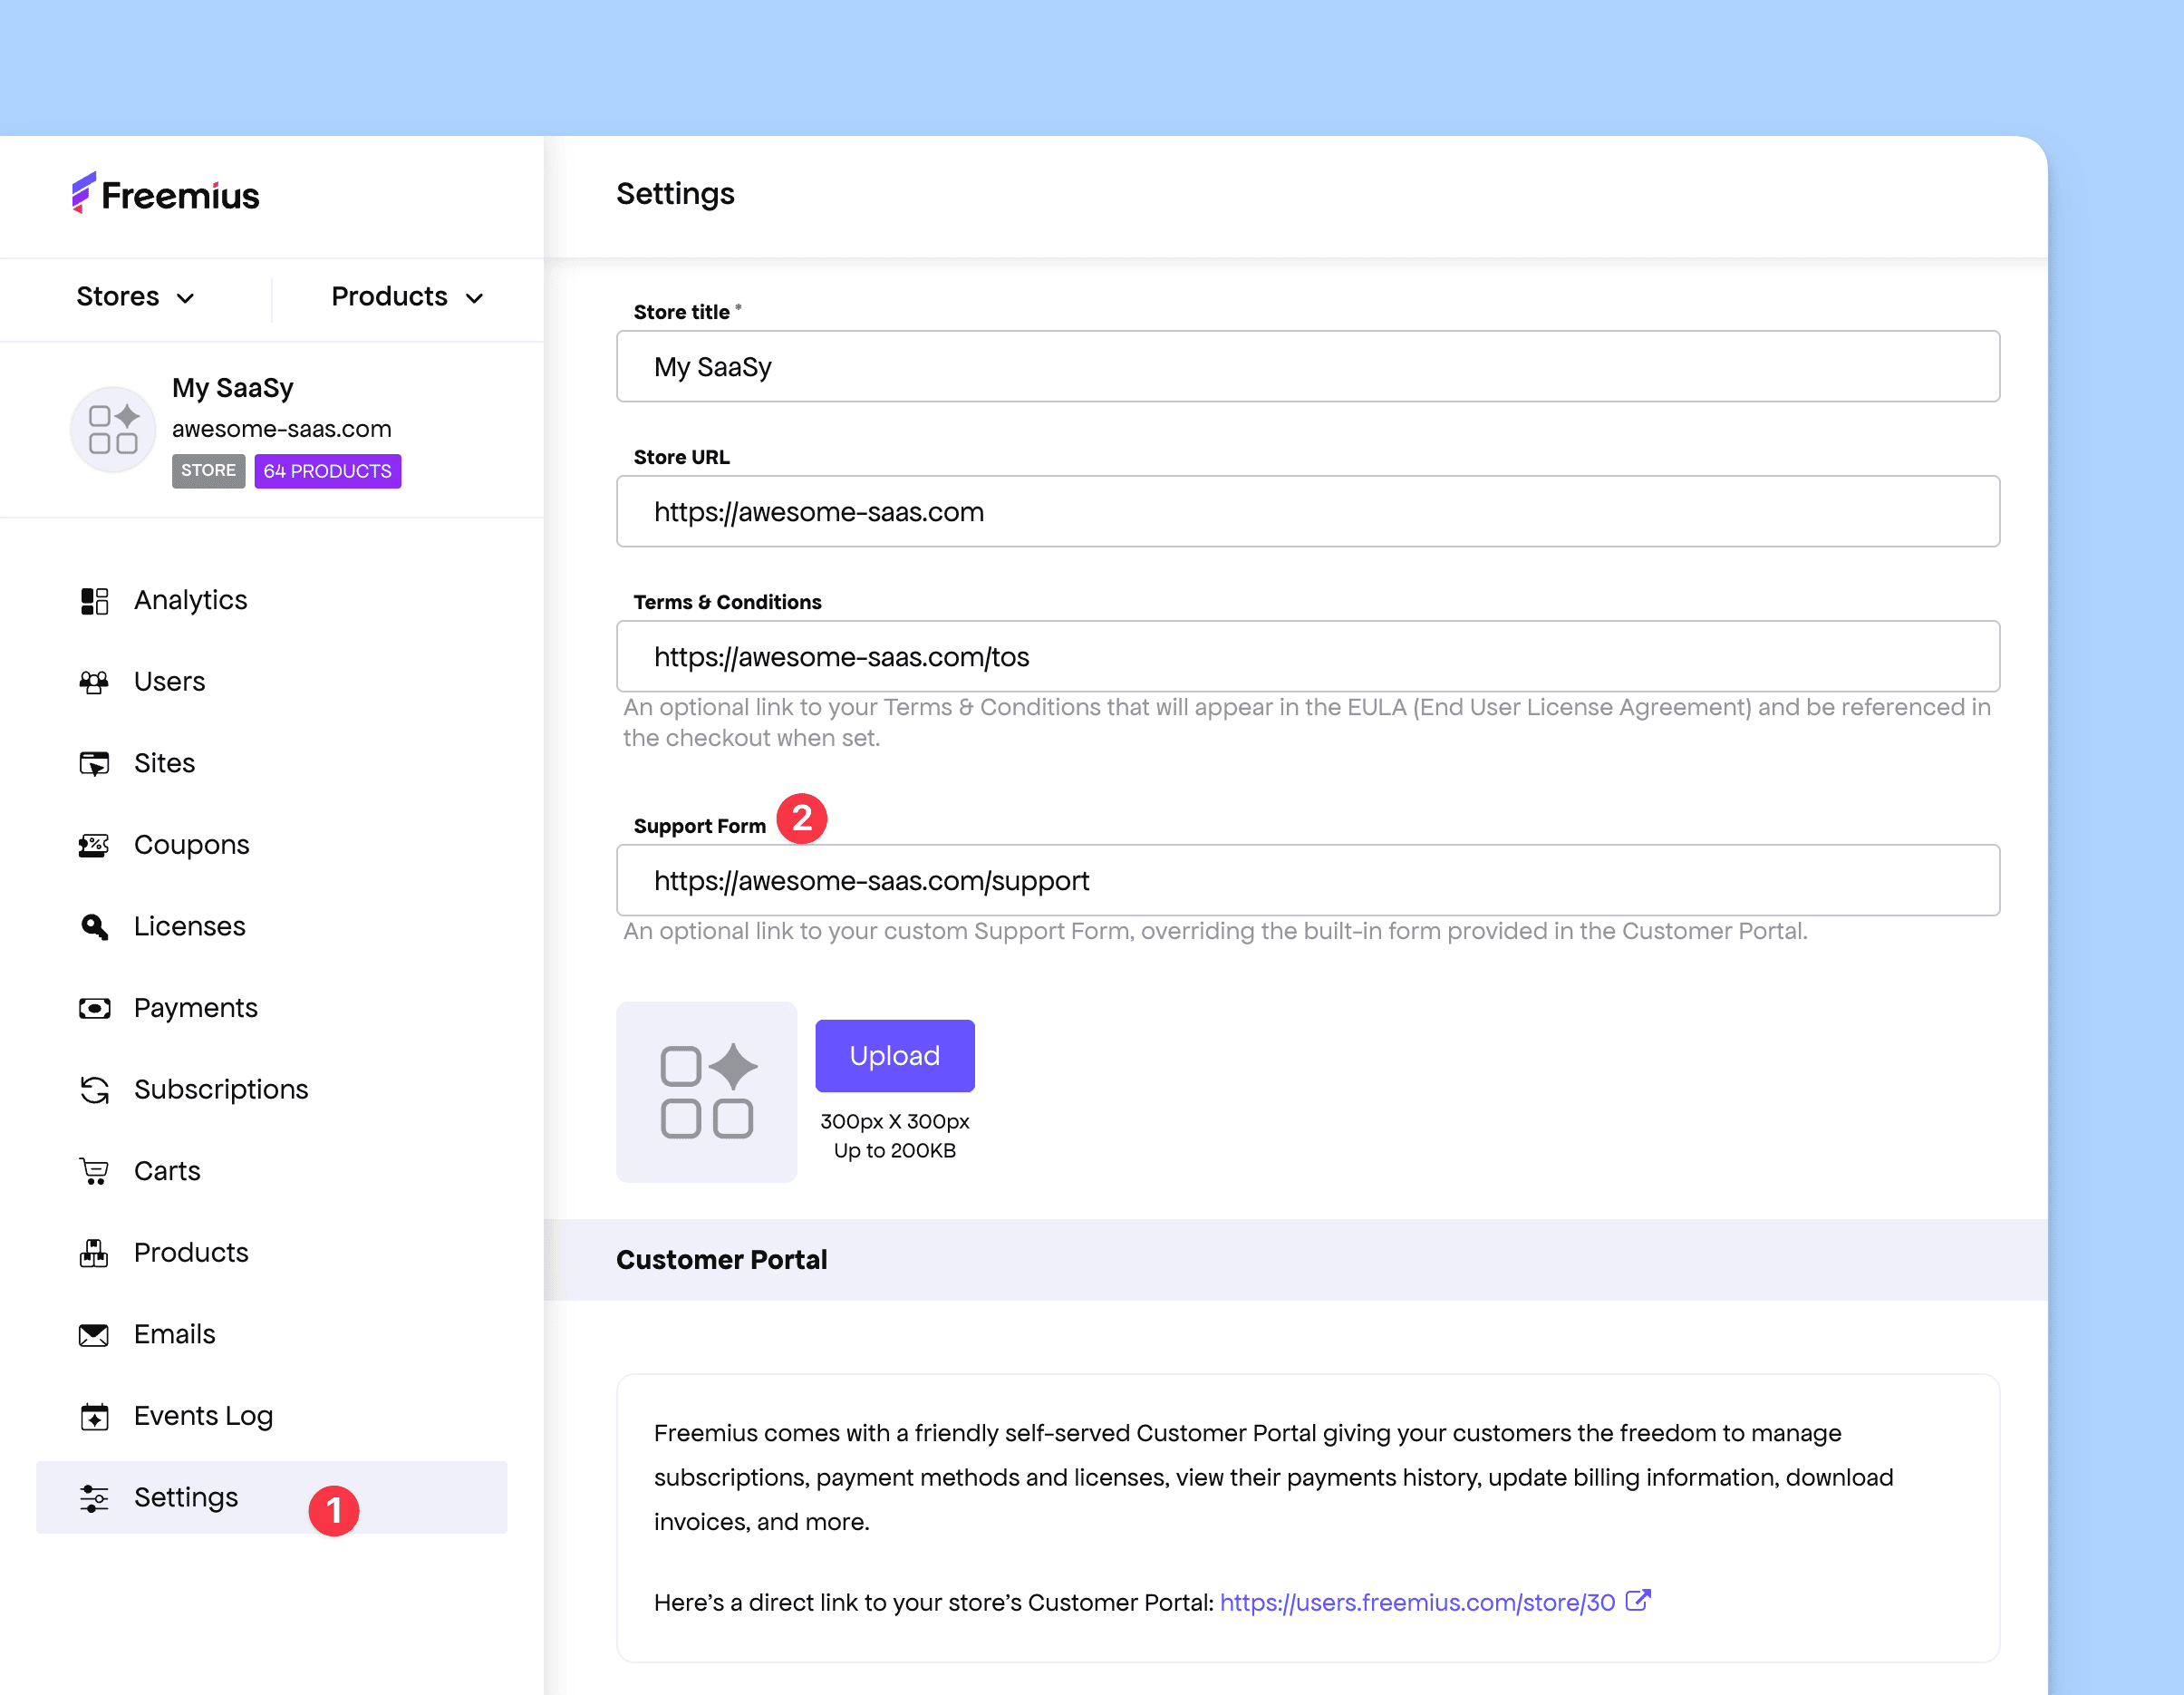
Task: Go to the Users section
Action: tap(272, 683)
